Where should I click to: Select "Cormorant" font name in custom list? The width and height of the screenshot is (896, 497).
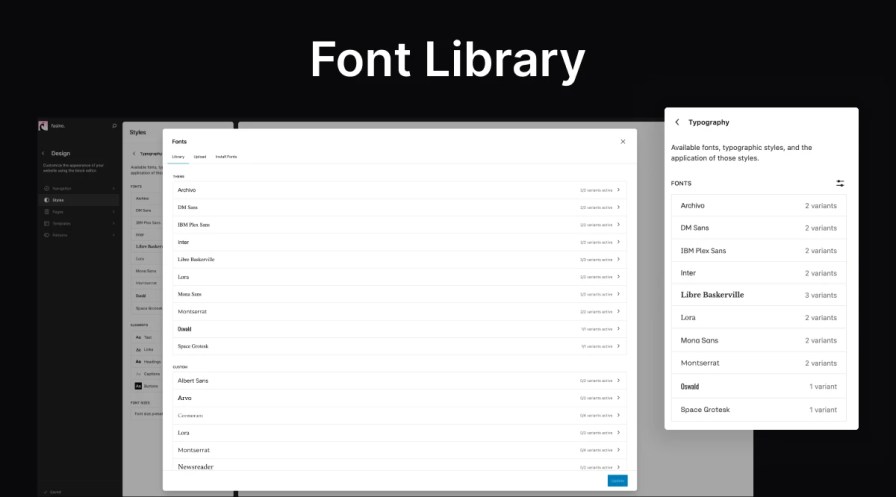[x=190, y=415]
